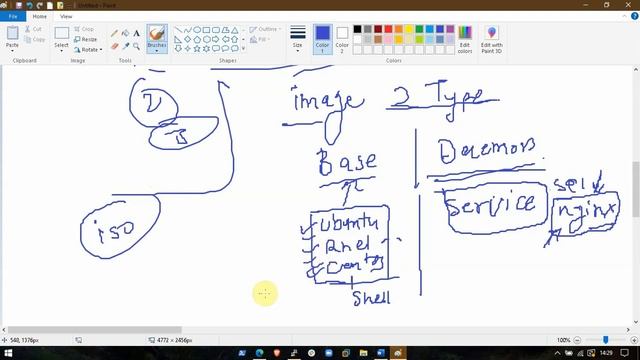
Task: Select the Pencil tool
Action: coord(115,33)
